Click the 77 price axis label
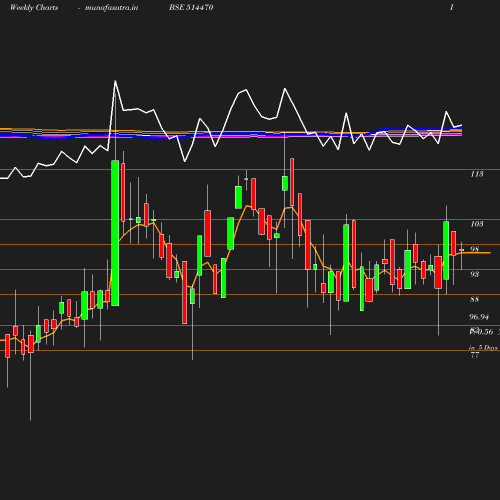The image size is (500, 500). pos(475,355)
